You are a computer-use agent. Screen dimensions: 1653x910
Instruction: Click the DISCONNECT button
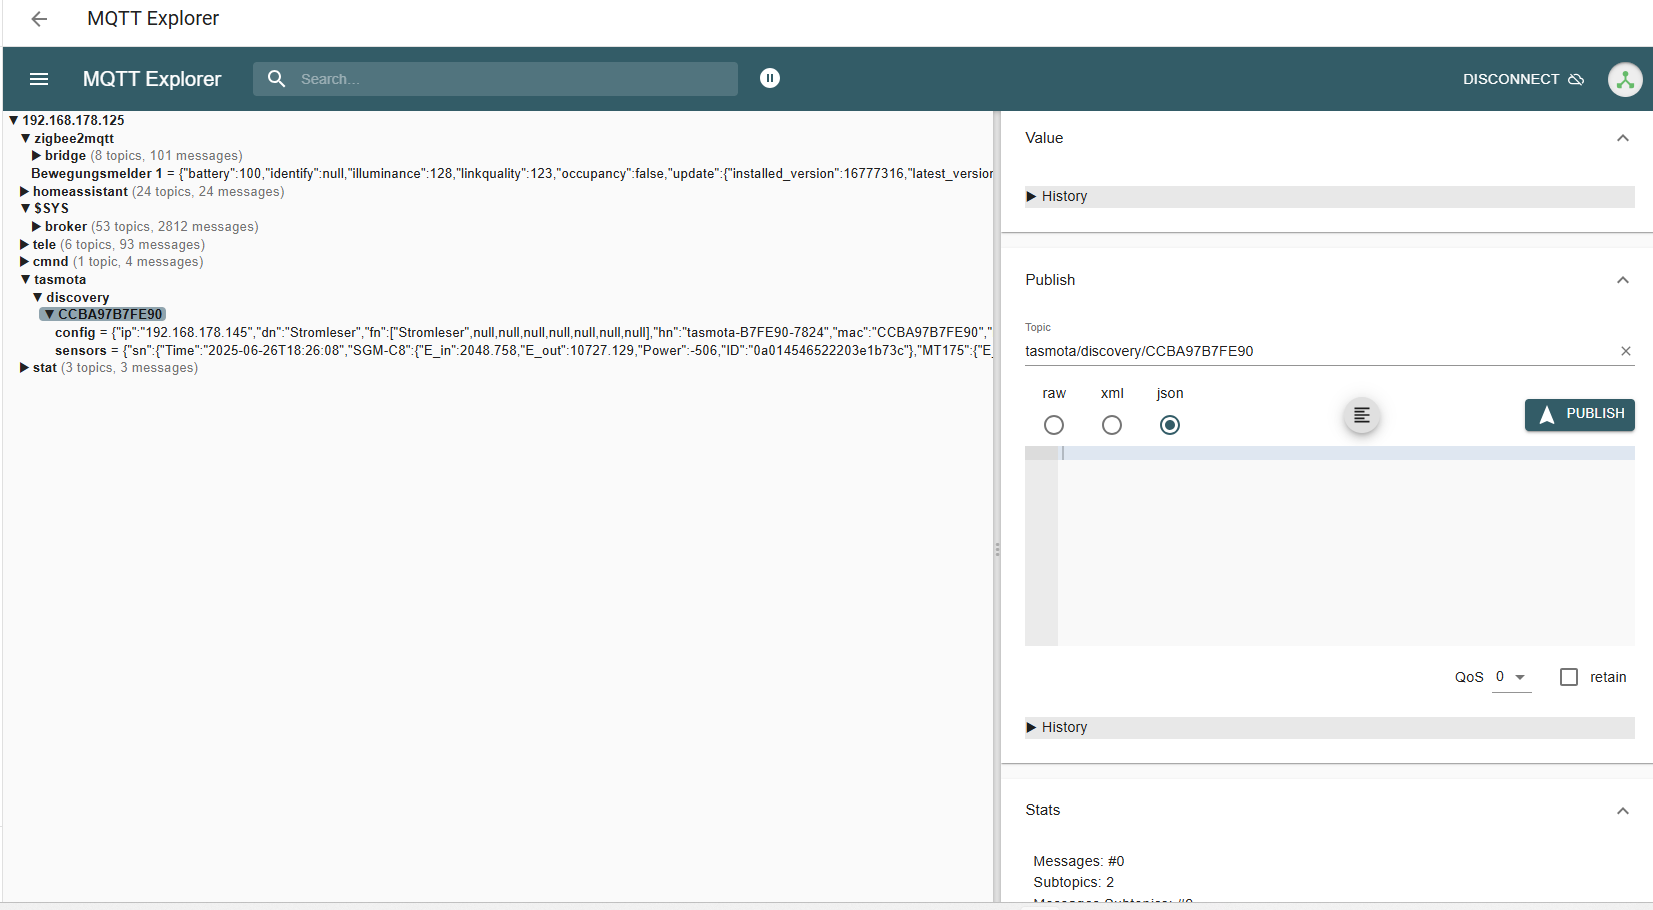pos(1523,79)
